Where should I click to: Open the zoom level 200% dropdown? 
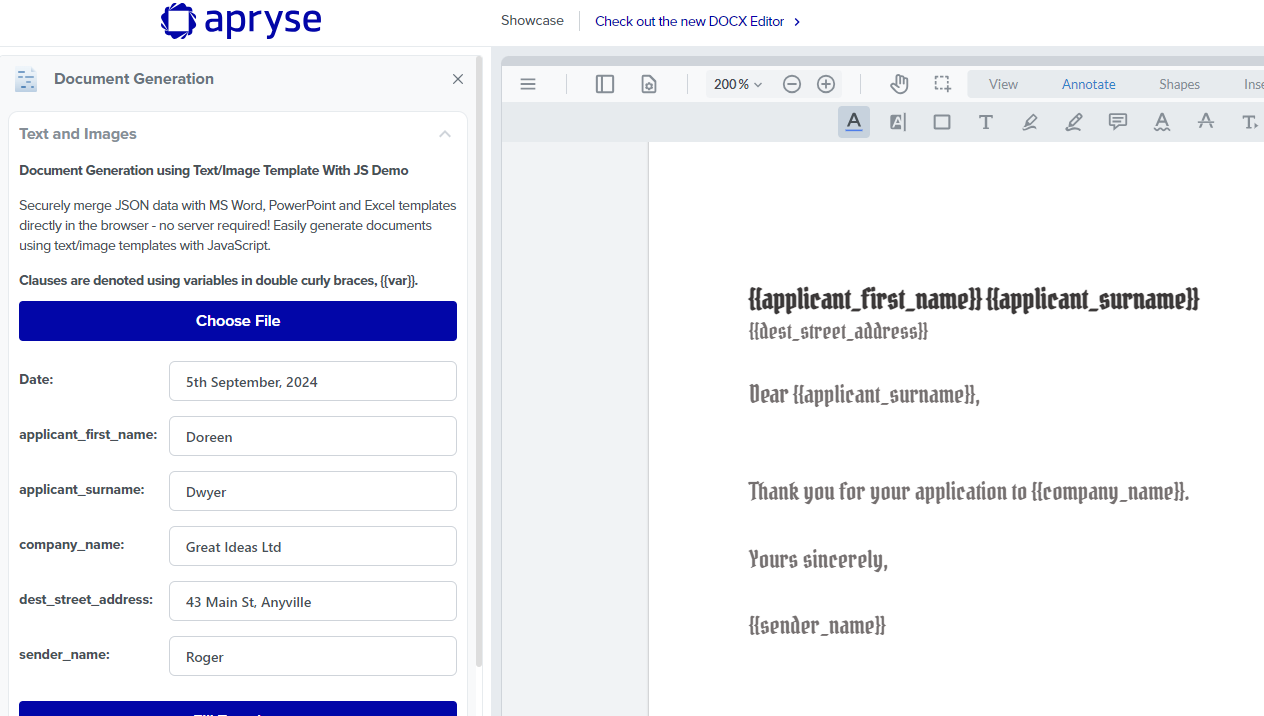[x=737, y=84]
